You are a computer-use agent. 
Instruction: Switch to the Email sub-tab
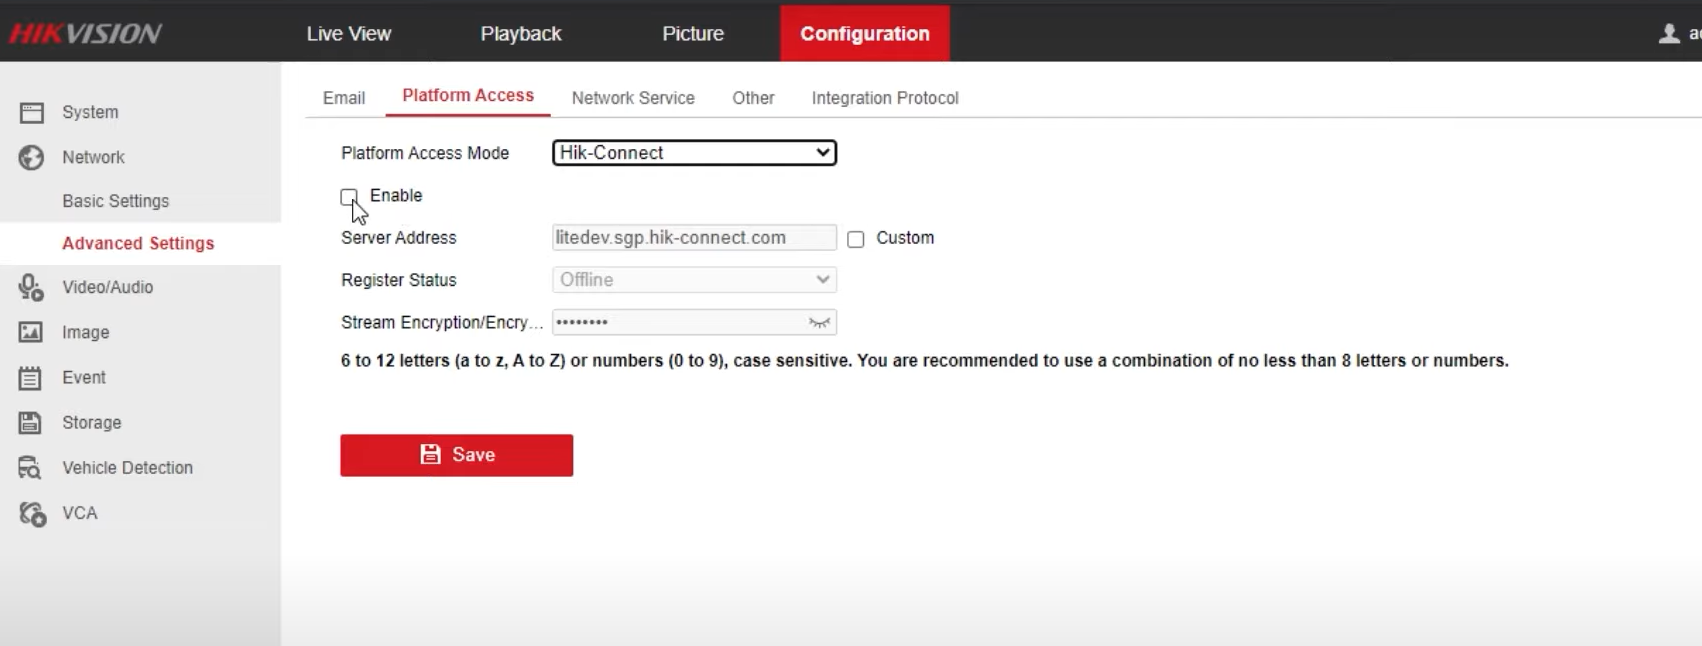344,98
